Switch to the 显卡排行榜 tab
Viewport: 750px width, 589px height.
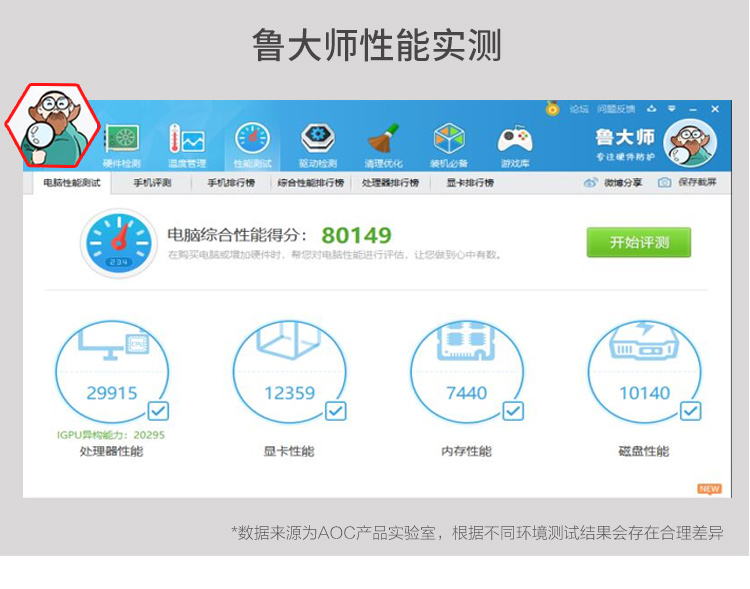click(x=469, y=184)
